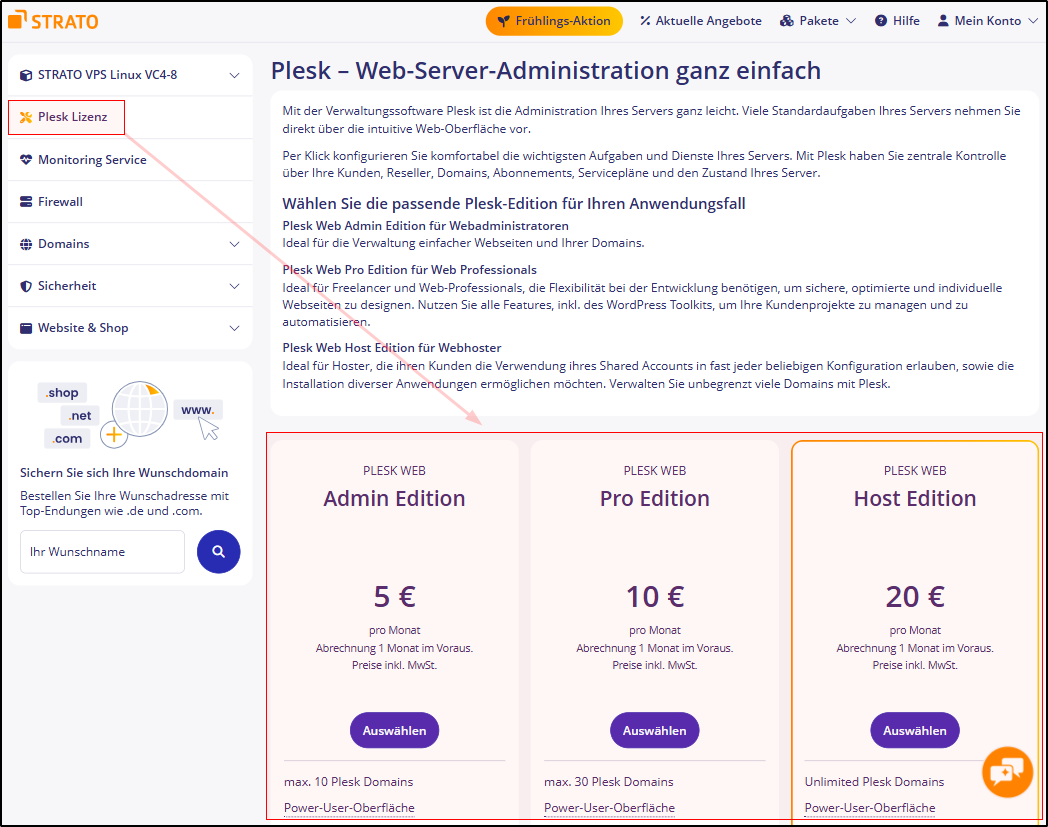Viewport: 1048px width, 827px height.
Task: Click 'Unlimited Plesk Domains' text
Action: coord(874,782)
